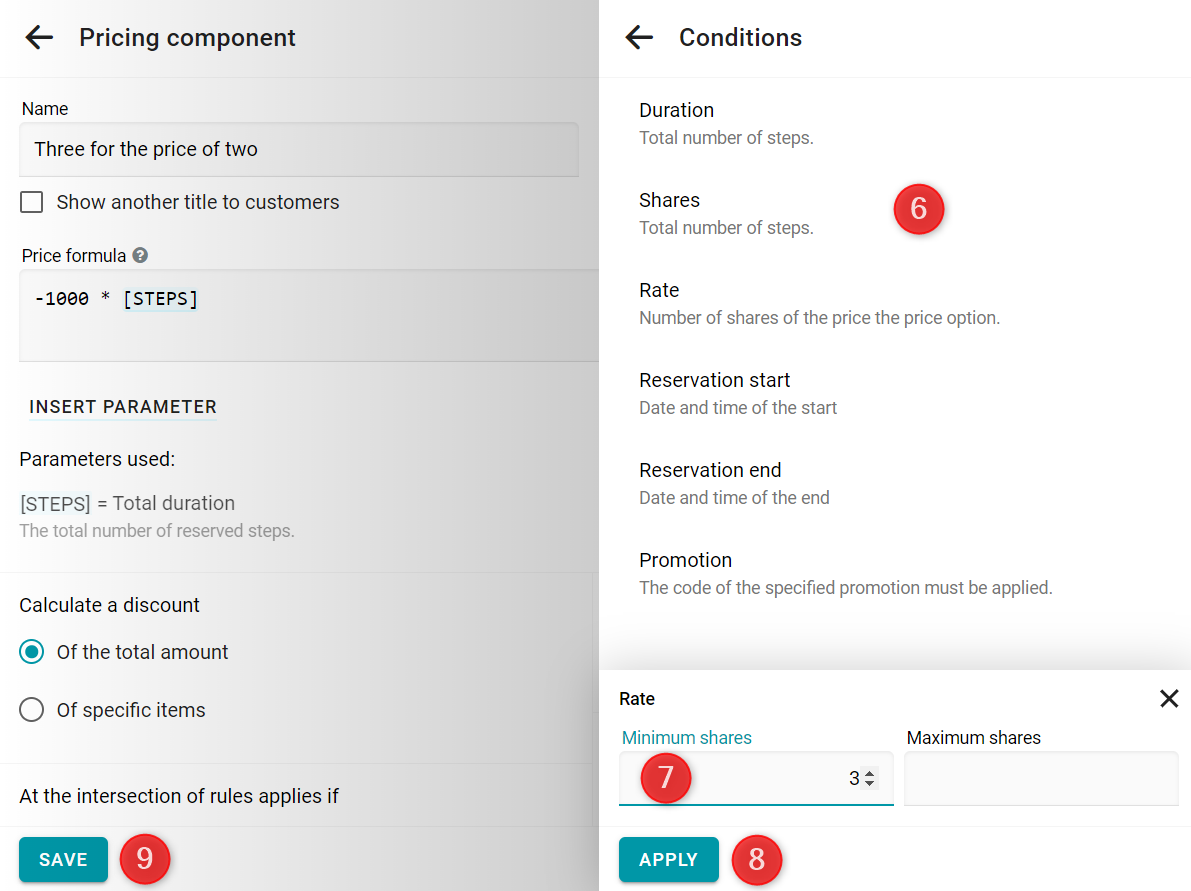The image size is (1191, 891).
Task: Focus the Name text field
Action: [x=299, y=150]
